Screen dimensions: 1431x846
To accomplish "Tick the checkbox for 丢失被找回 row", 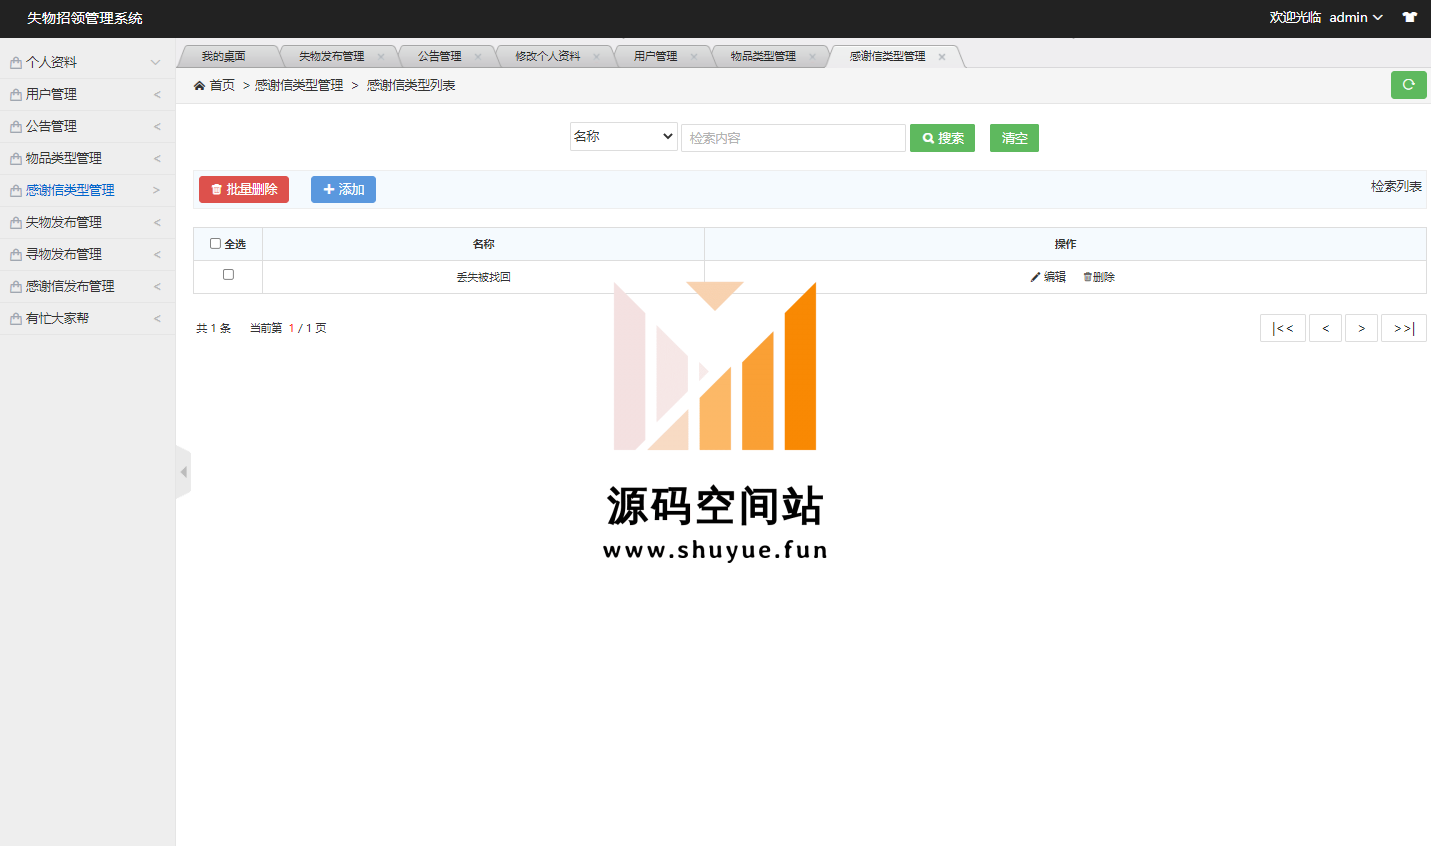I will 228,274.
